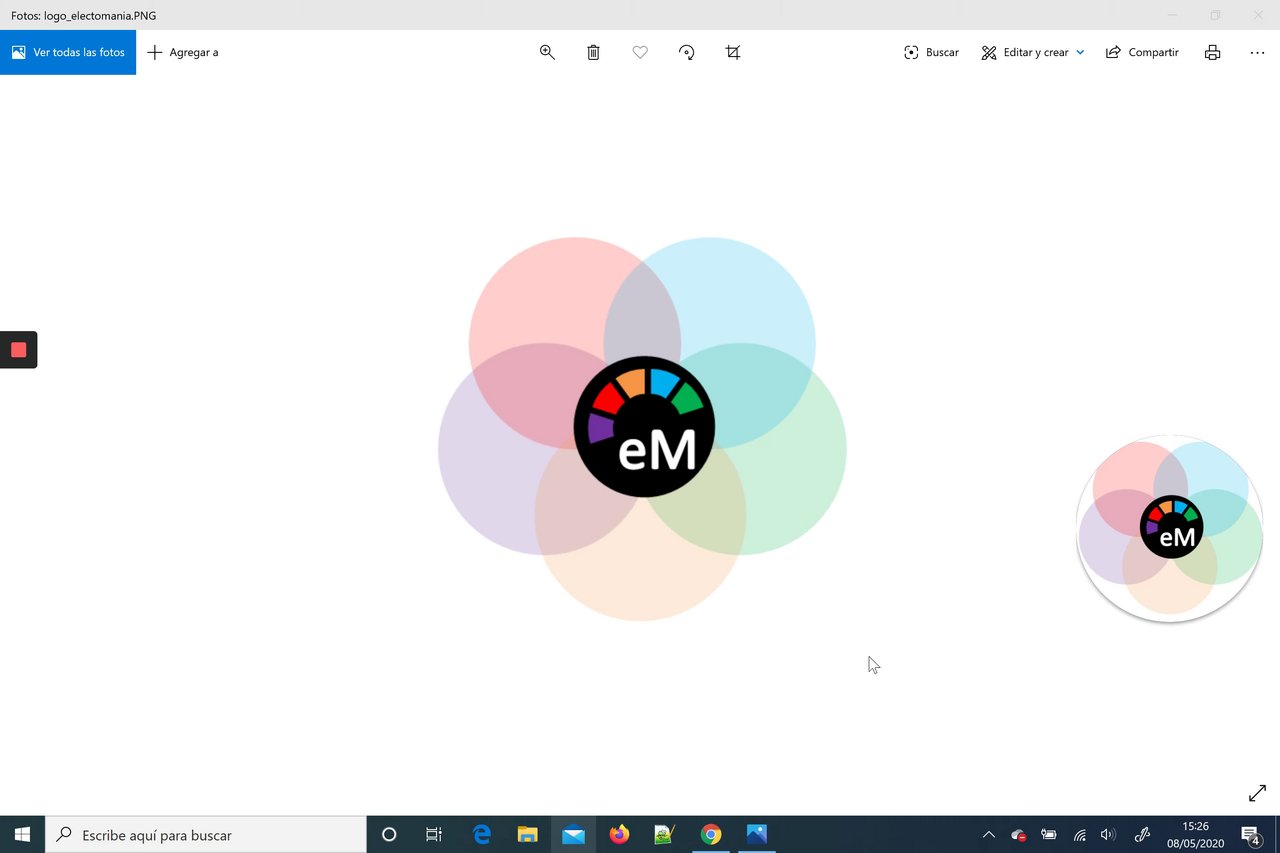Mark photo as favorite with heart icon
The image size is (1280, 853).
coord(640,52)
